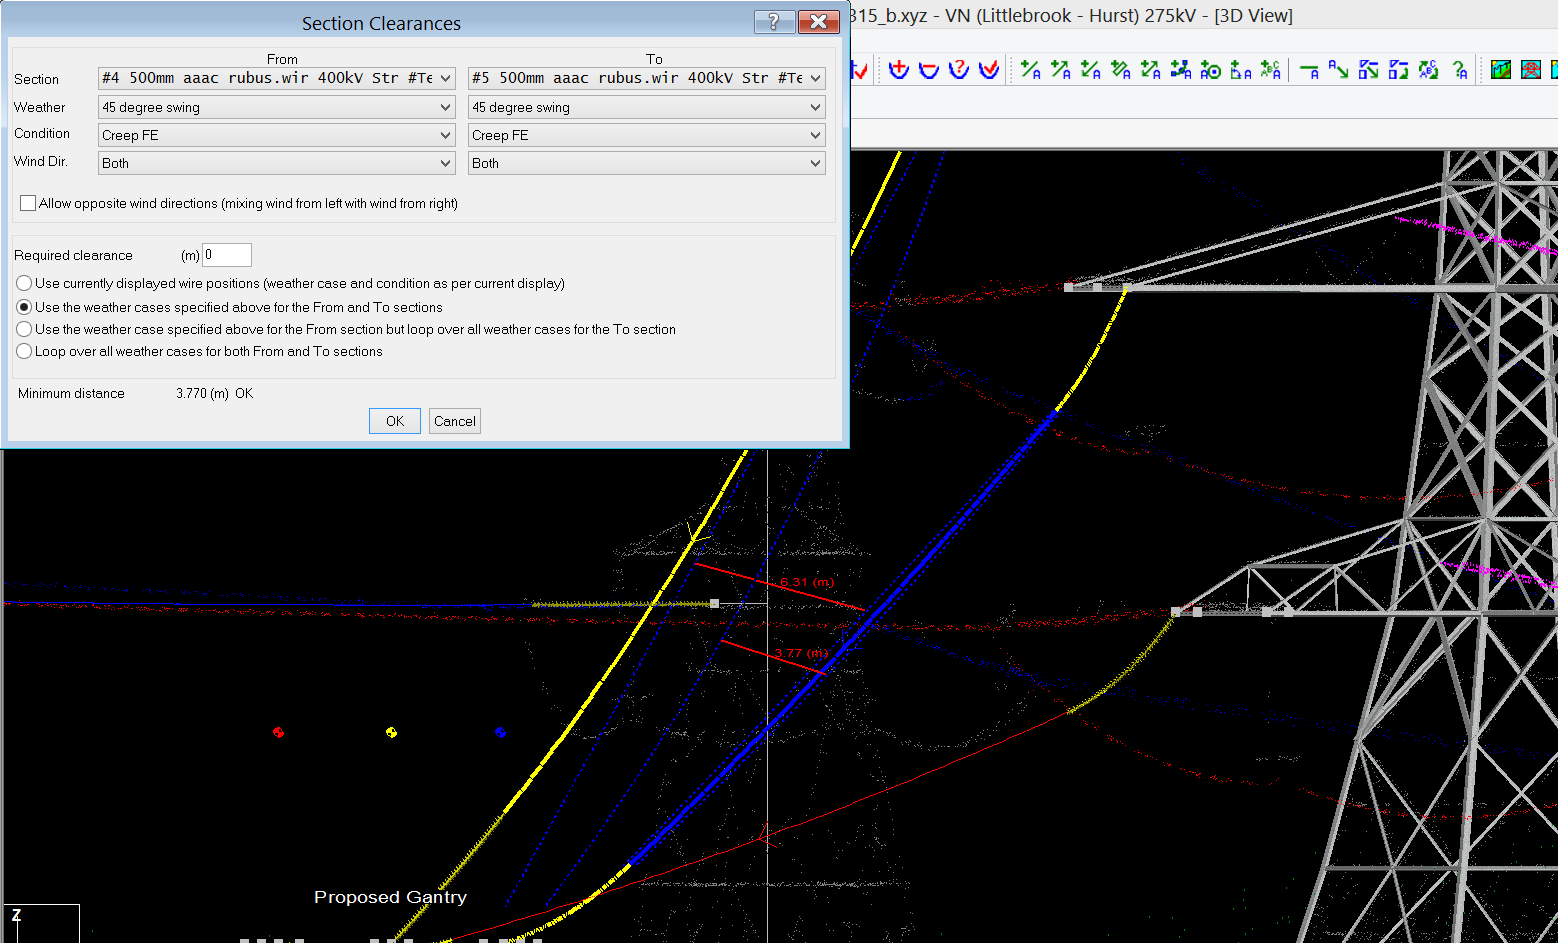Close the Section Clearances dialog
Viewport: 1558px width, 943px height.
coord(819,22)
